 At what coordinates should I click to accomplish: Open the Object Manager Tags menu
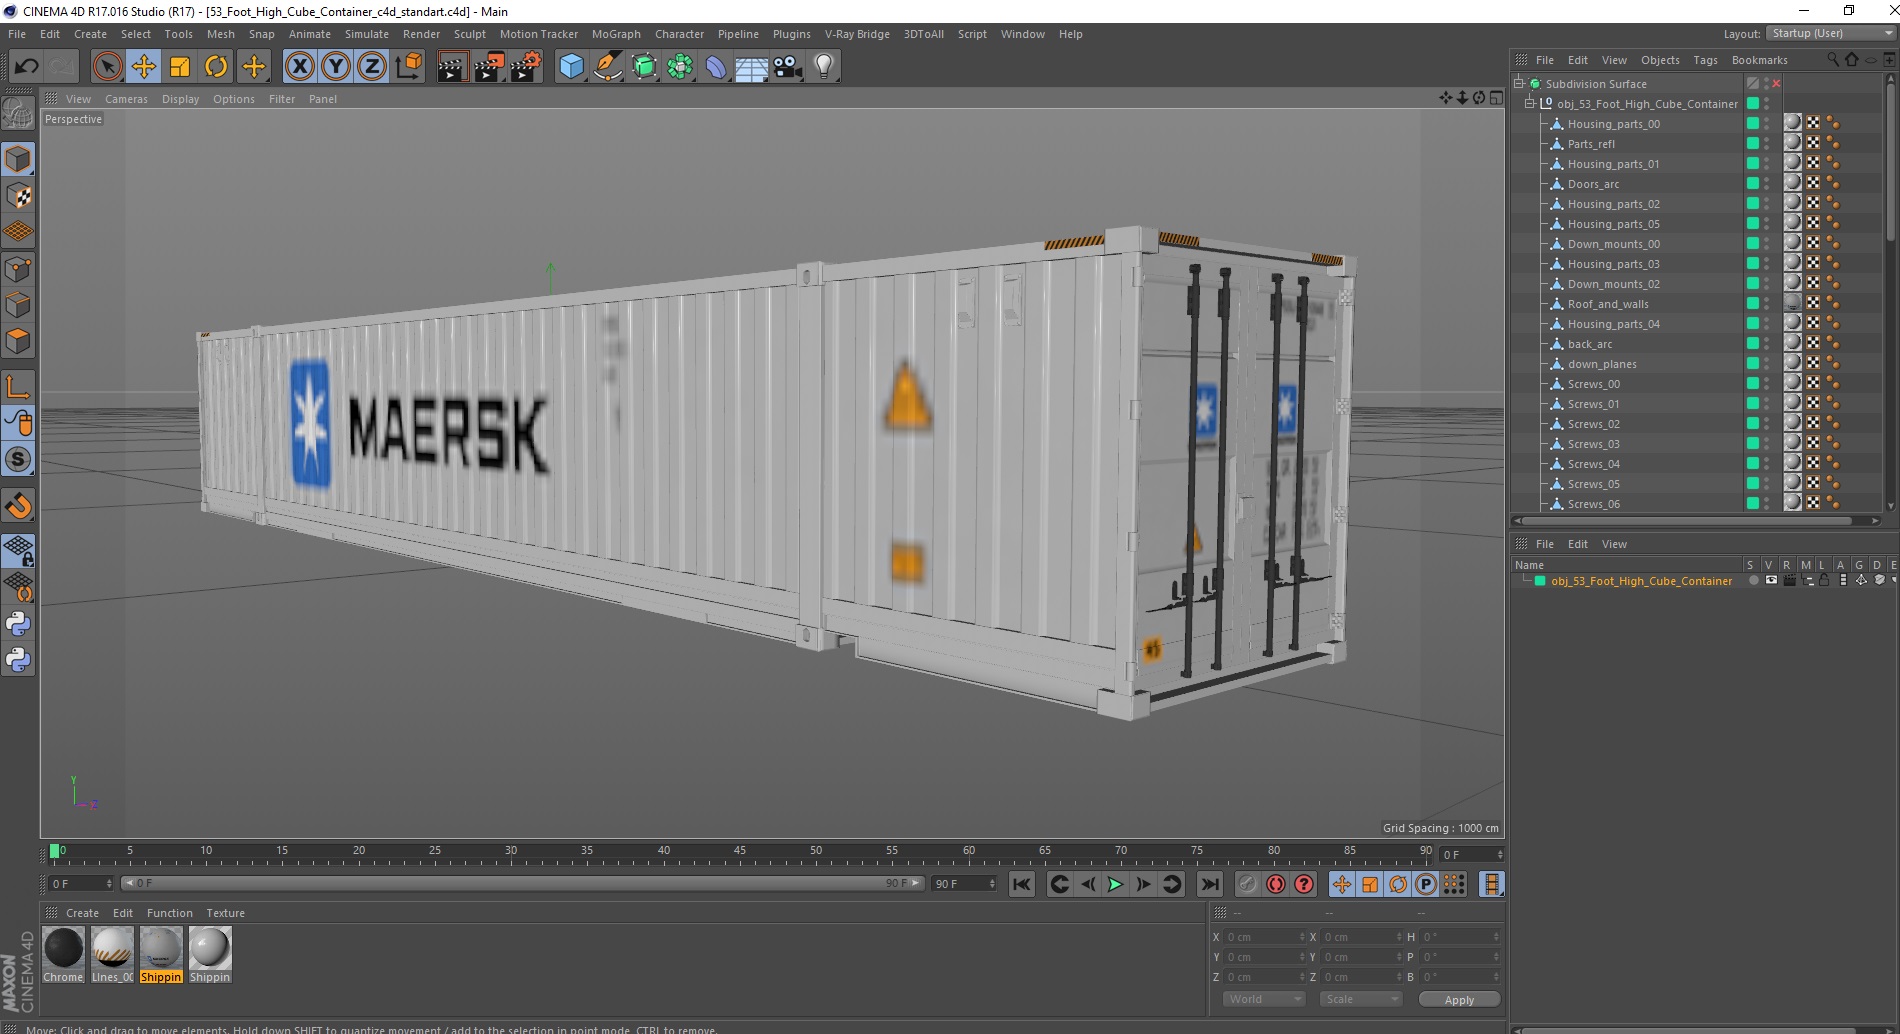tap(1705, 60)
